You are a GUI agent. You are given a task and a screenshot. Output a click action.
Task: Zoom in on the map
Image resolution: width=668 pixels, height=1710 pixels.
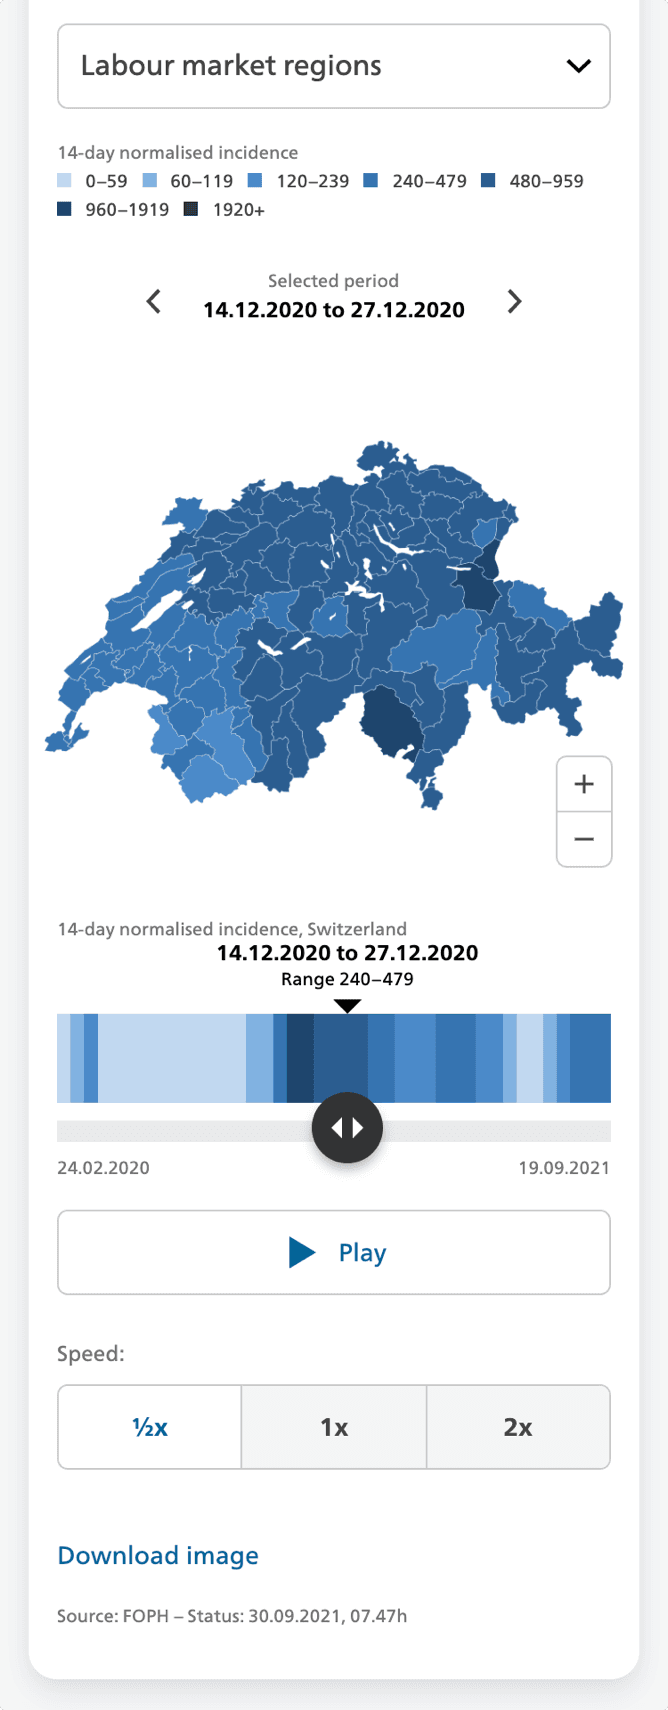click(584, 784)
